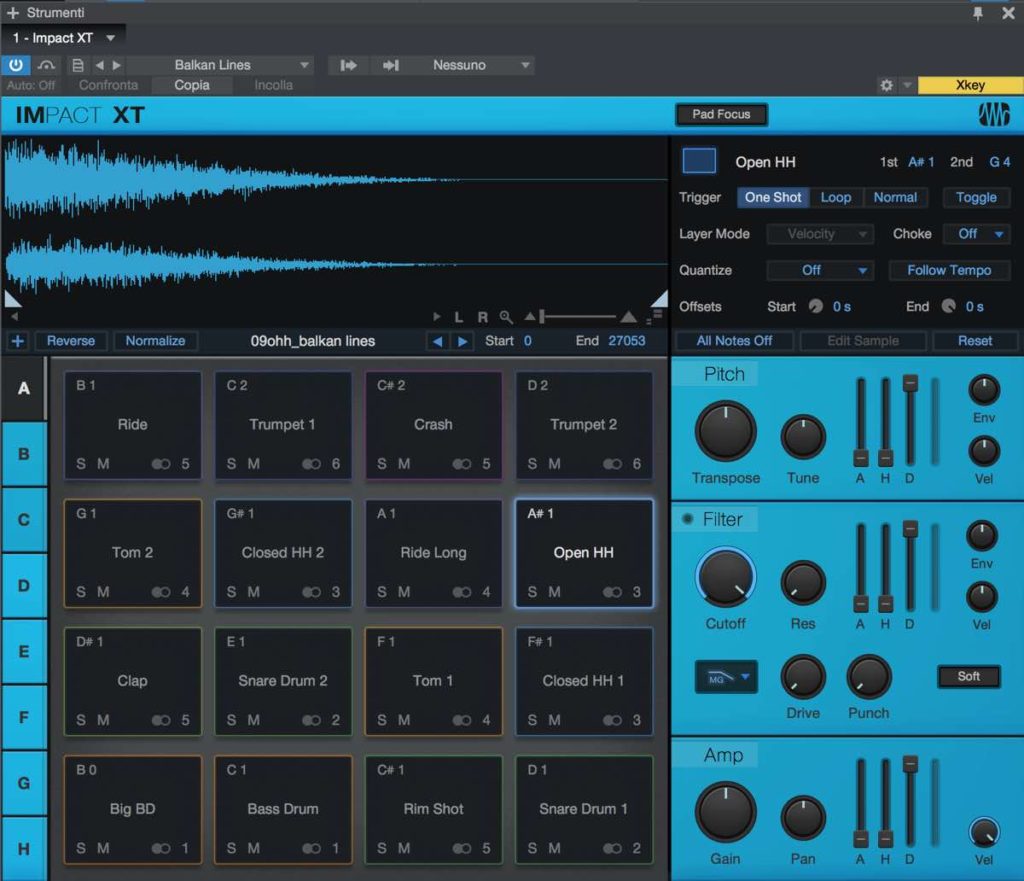Screen dimensions: 1024x881
Task: Select One Shot trigger mode
Action: point(773,197)
